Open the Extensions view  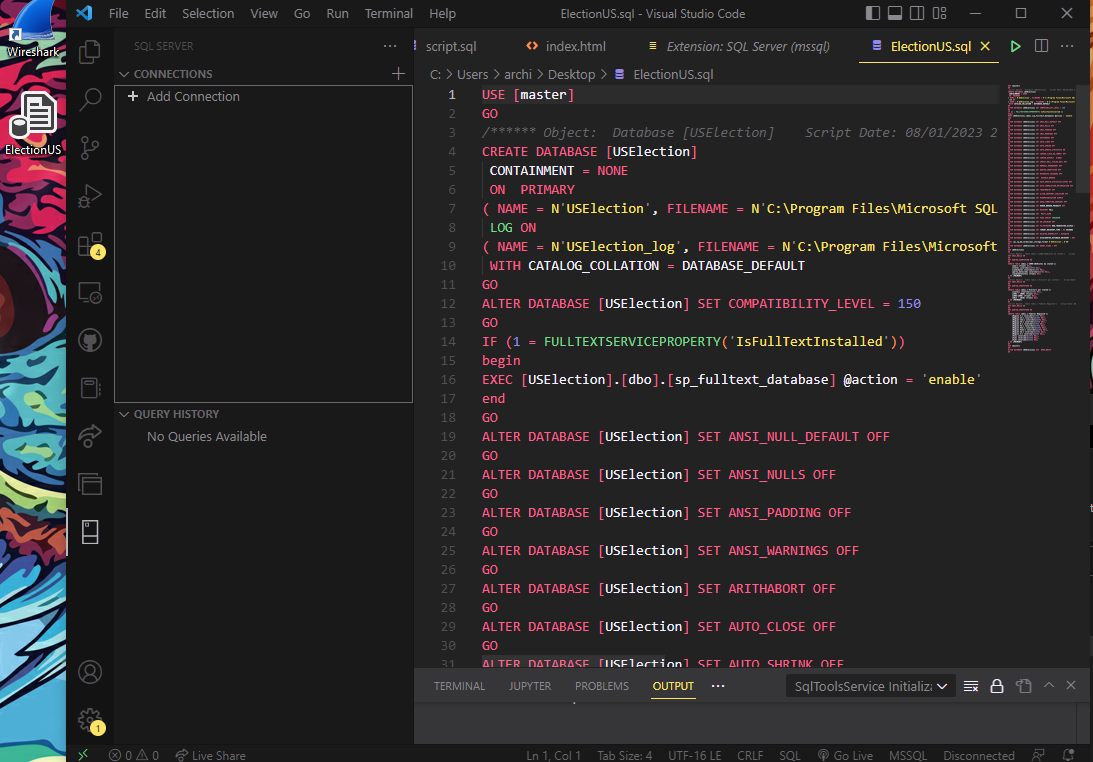90,245
